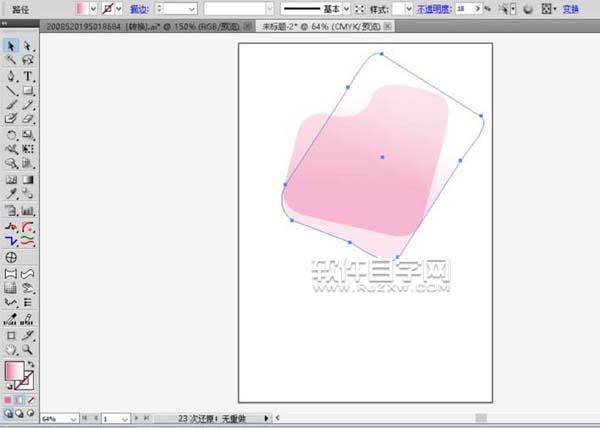Open the 不透明度 transparency panel link

coord(434,9)
